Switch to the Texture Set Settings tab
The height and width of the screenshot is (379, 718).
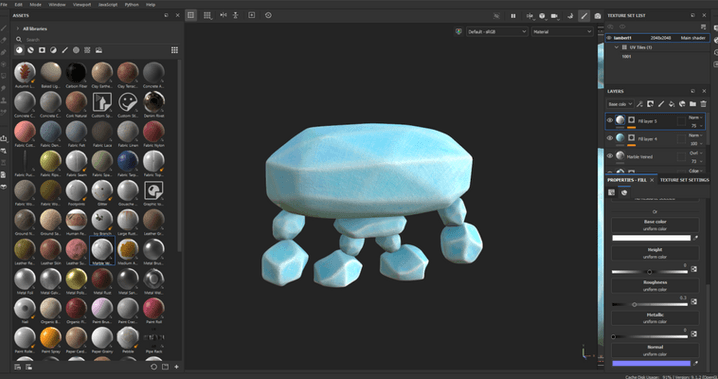coord(684,180)
